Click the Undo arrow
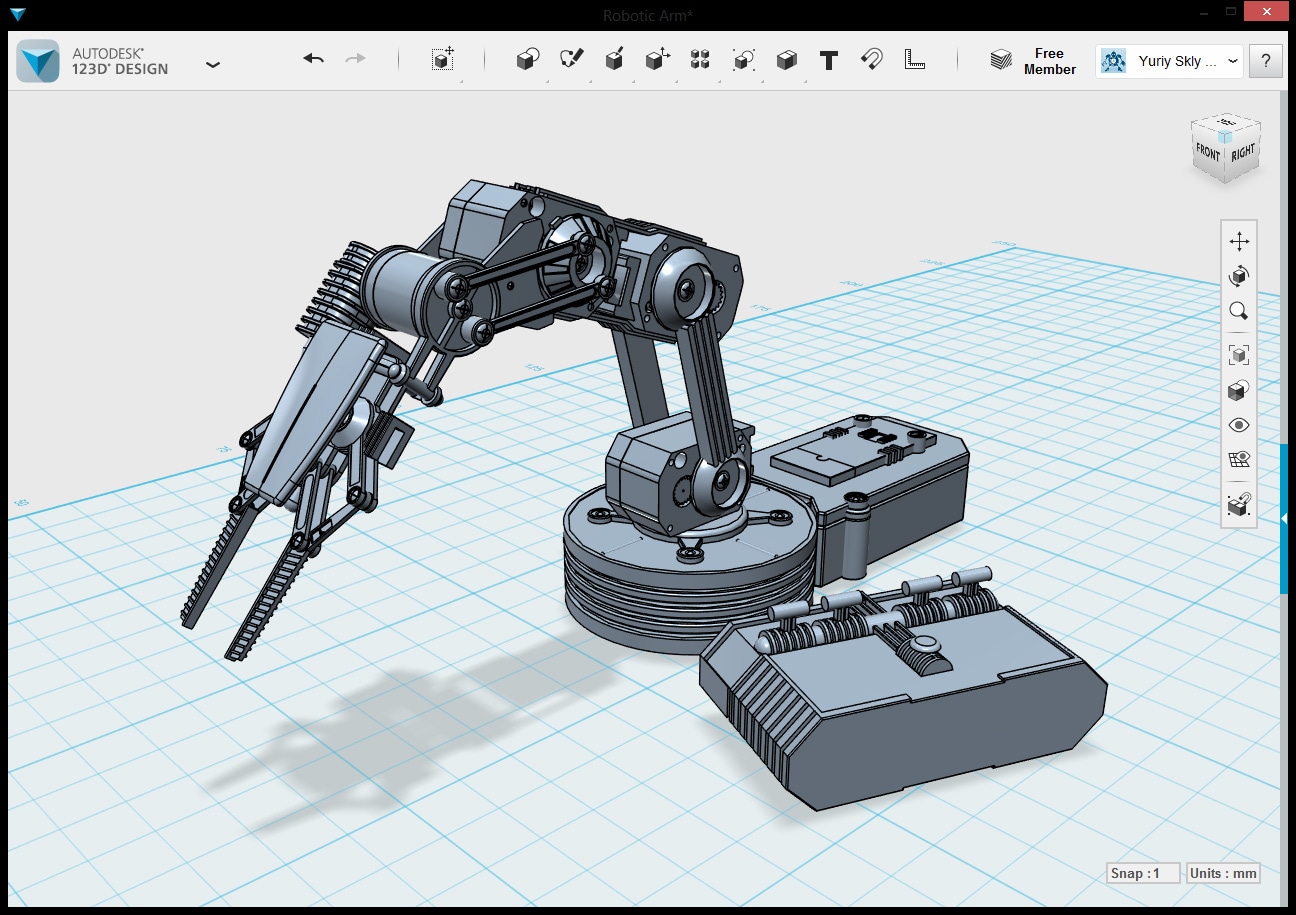This screenshot has height=915, width=1296. click(x=314, y=60)
